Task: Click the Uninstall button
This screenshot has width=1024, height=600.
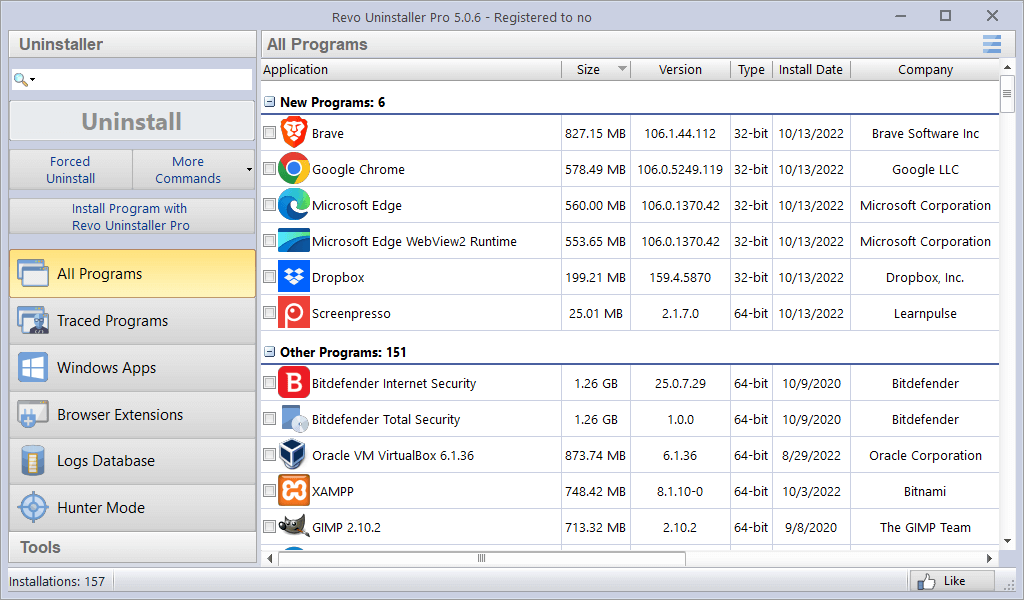Action: [x=132, y=121]
